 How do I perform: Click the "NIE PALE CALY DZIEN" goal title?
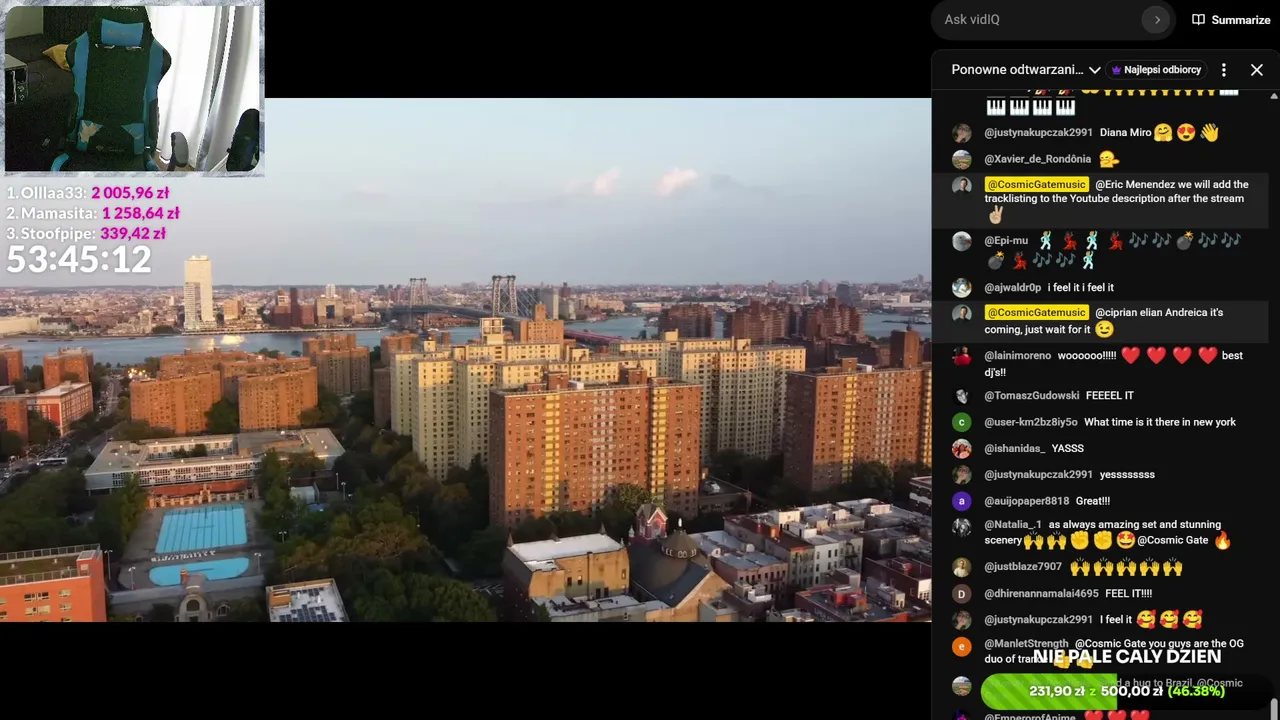tap(1127, 657)
